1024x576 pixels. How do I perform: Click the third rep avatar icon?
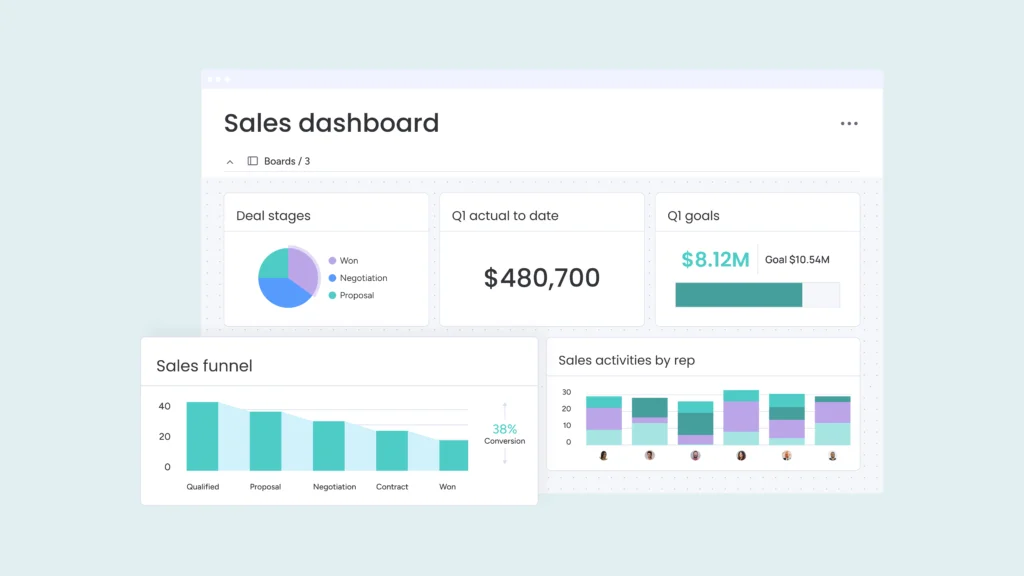[x=694, y=455]
